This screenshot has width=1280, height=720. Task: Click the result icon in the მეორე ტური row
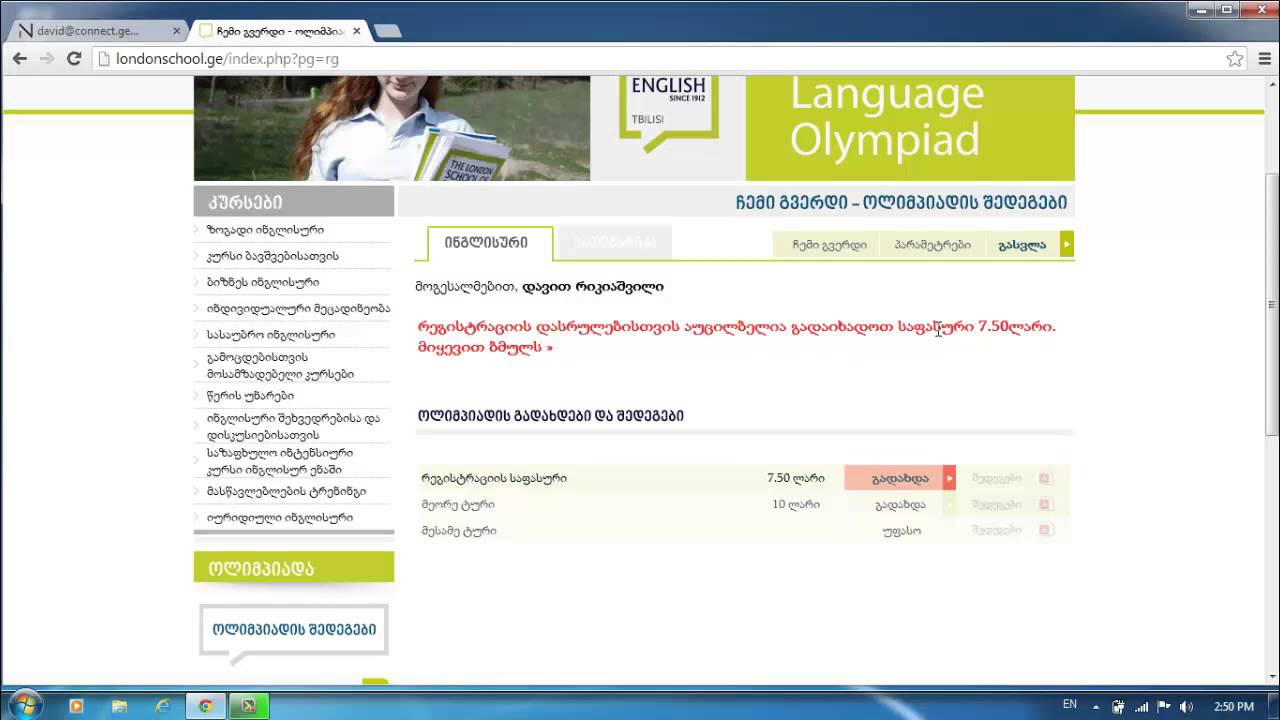click(1045, 504)
